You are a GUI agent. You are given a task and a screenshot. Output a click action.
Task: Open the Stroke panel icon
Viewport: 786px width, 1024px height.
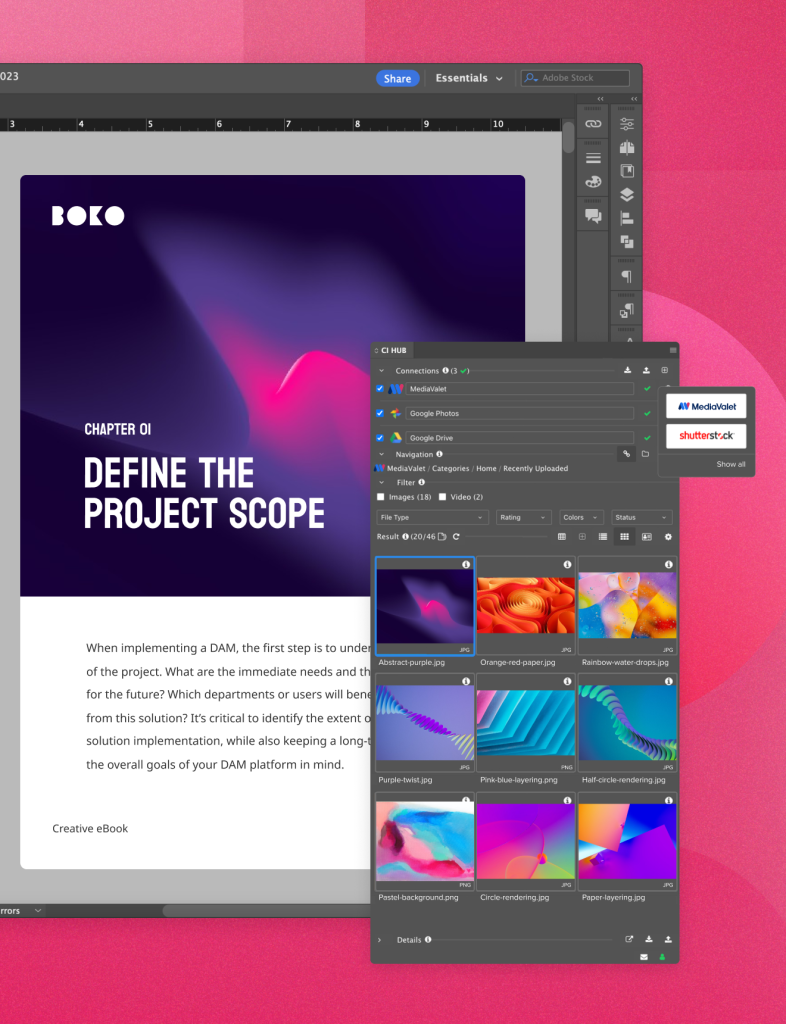593,158
